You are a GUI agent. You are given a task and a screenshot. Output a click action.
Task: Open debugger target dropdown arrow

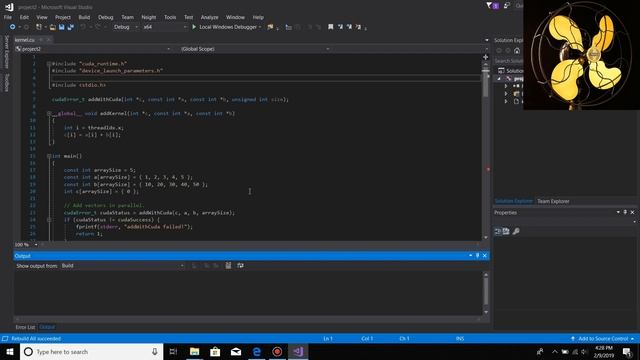[260, 27]
